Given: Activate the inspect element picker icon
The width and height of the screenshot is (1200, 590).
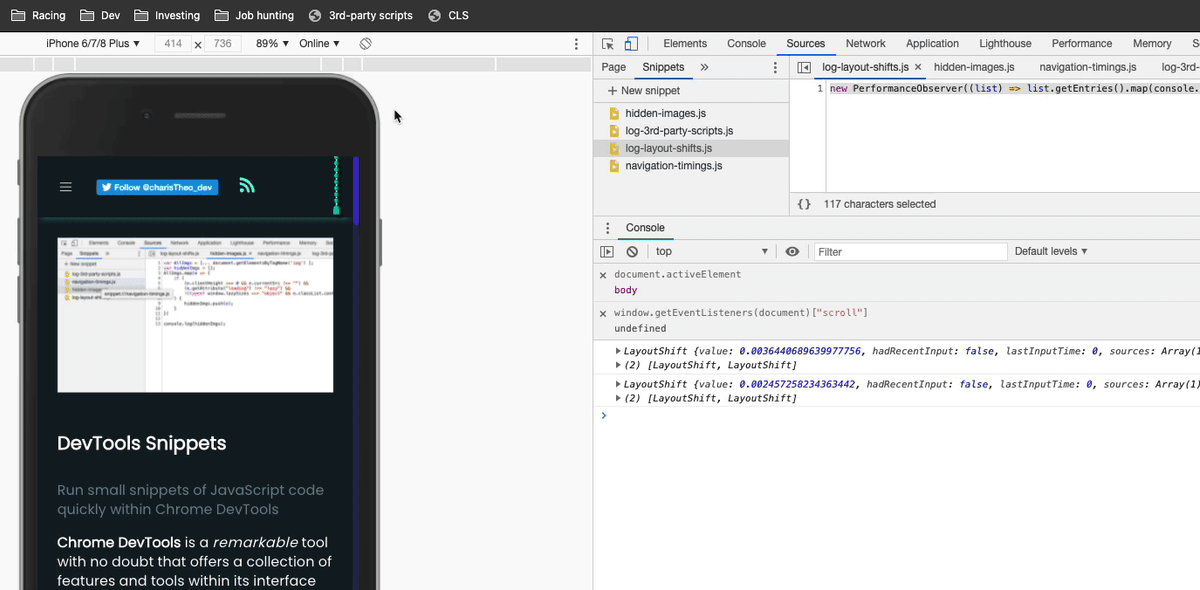Looking at the screenshot, I should click(607, 44).
